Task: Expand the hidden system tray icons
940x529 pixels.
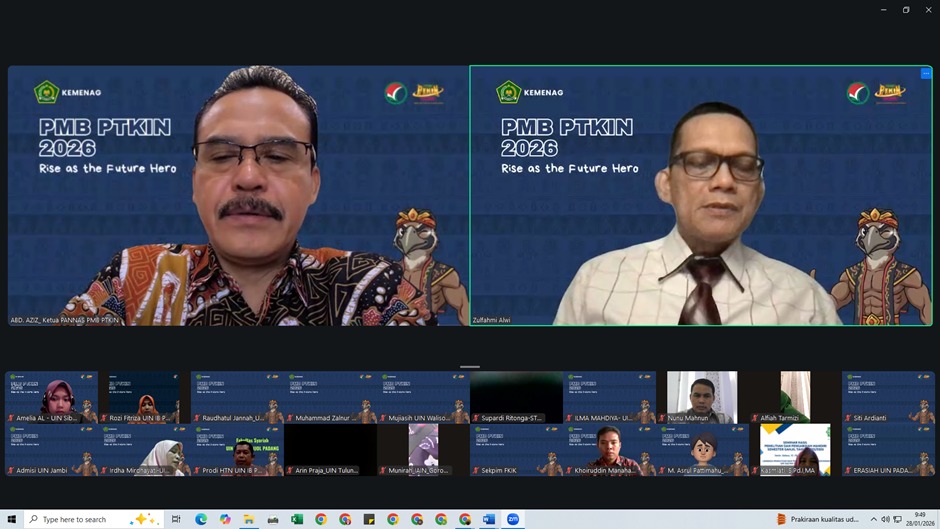Action: click(x=873, y=519)
